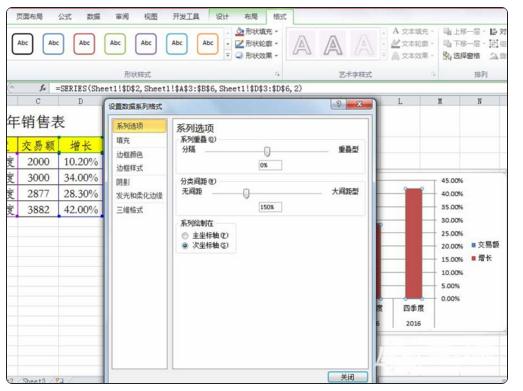Select the teal-bordered Abc shape style
Screen dimensions: 523x391
pos(177,43)
